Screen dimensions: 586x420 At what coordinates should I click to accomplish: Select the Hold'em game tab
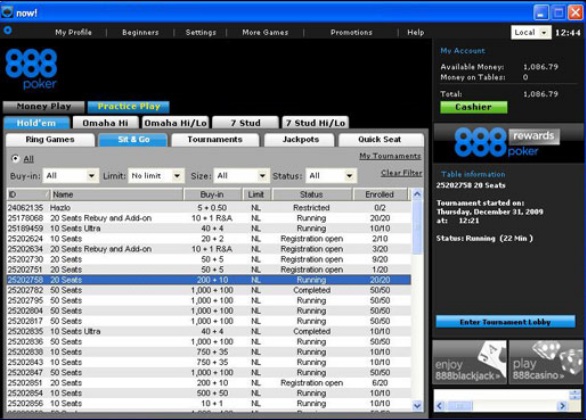37,123
